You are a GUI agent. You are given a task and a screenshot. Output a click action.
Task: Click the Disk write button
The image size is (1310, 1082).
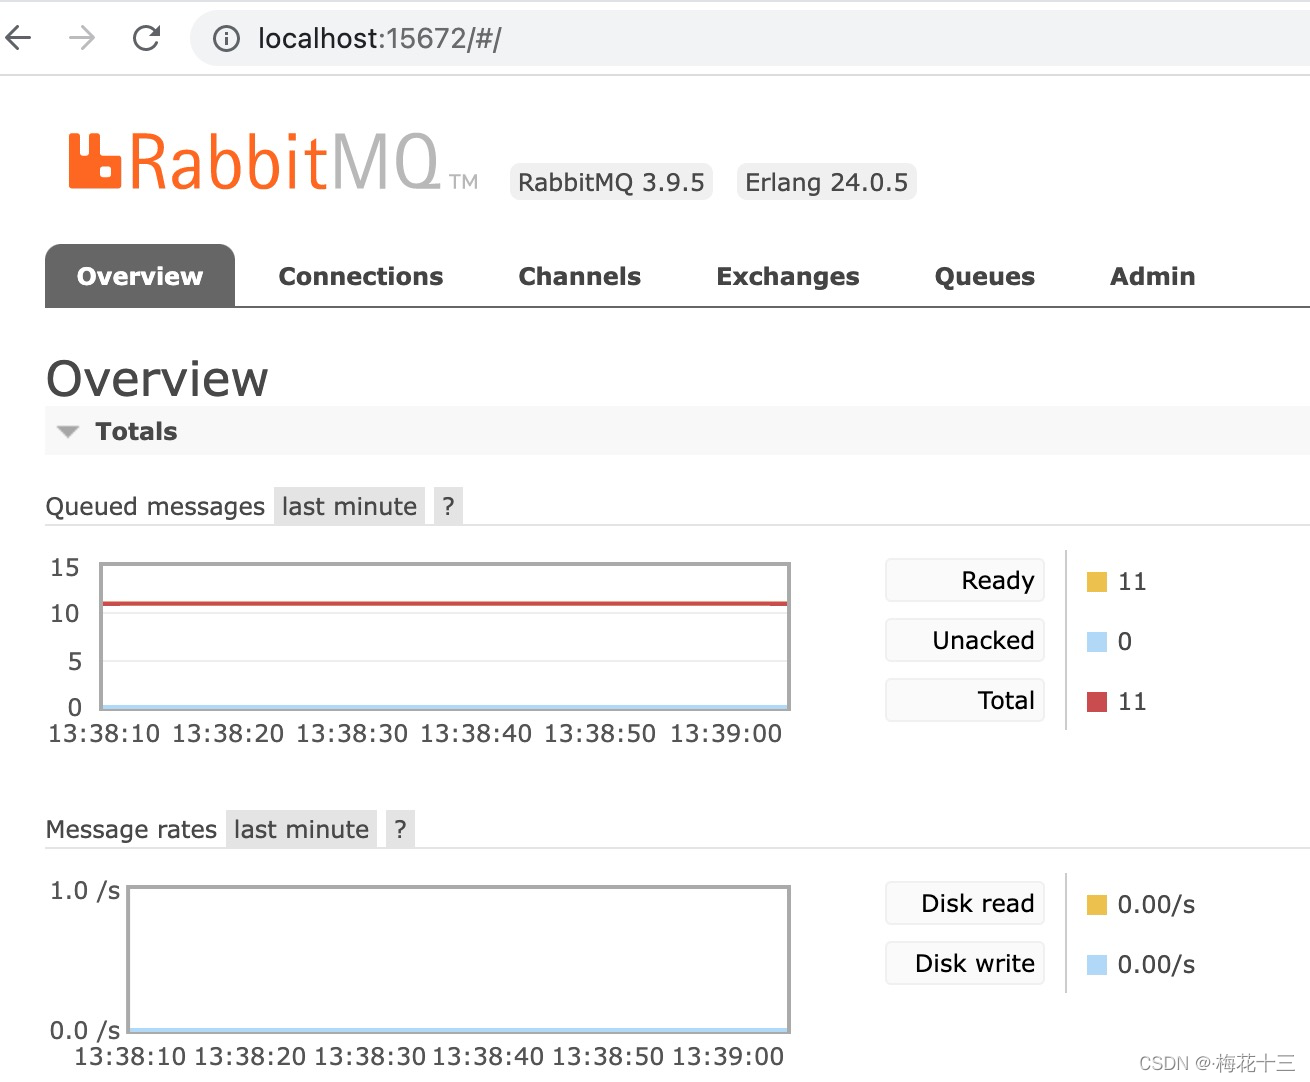963,963
